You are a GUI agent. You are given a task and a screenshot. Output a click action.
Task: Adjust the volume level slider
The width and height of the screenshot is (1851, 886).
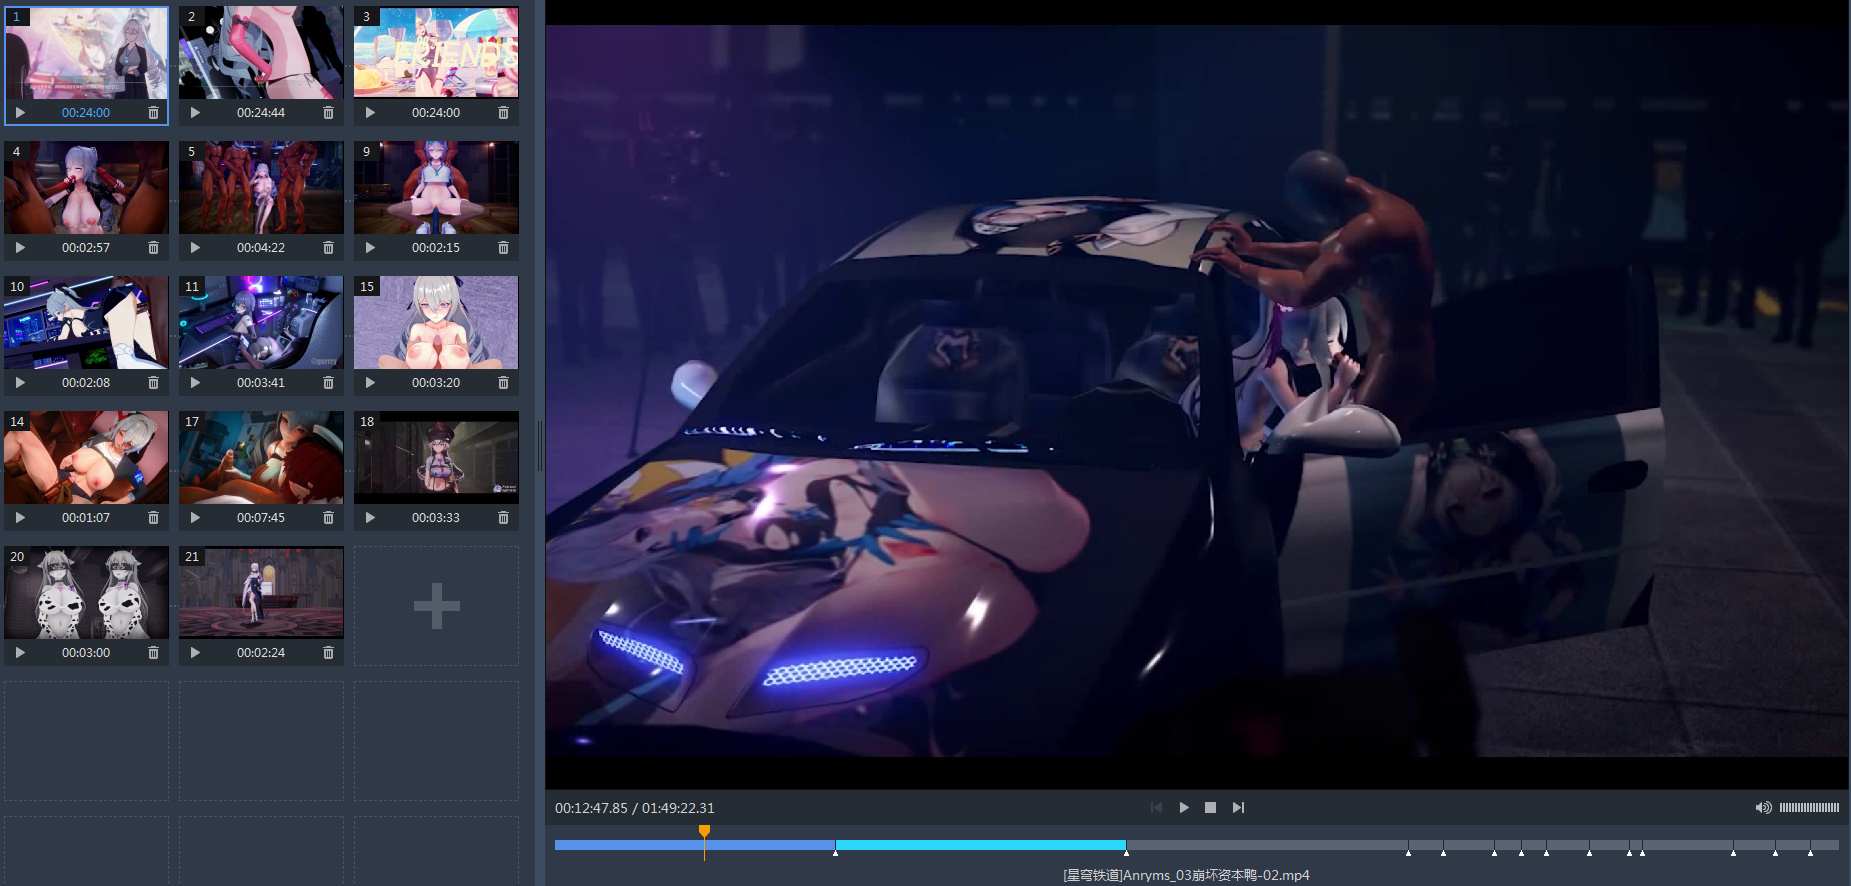[x=1809, y=808]
